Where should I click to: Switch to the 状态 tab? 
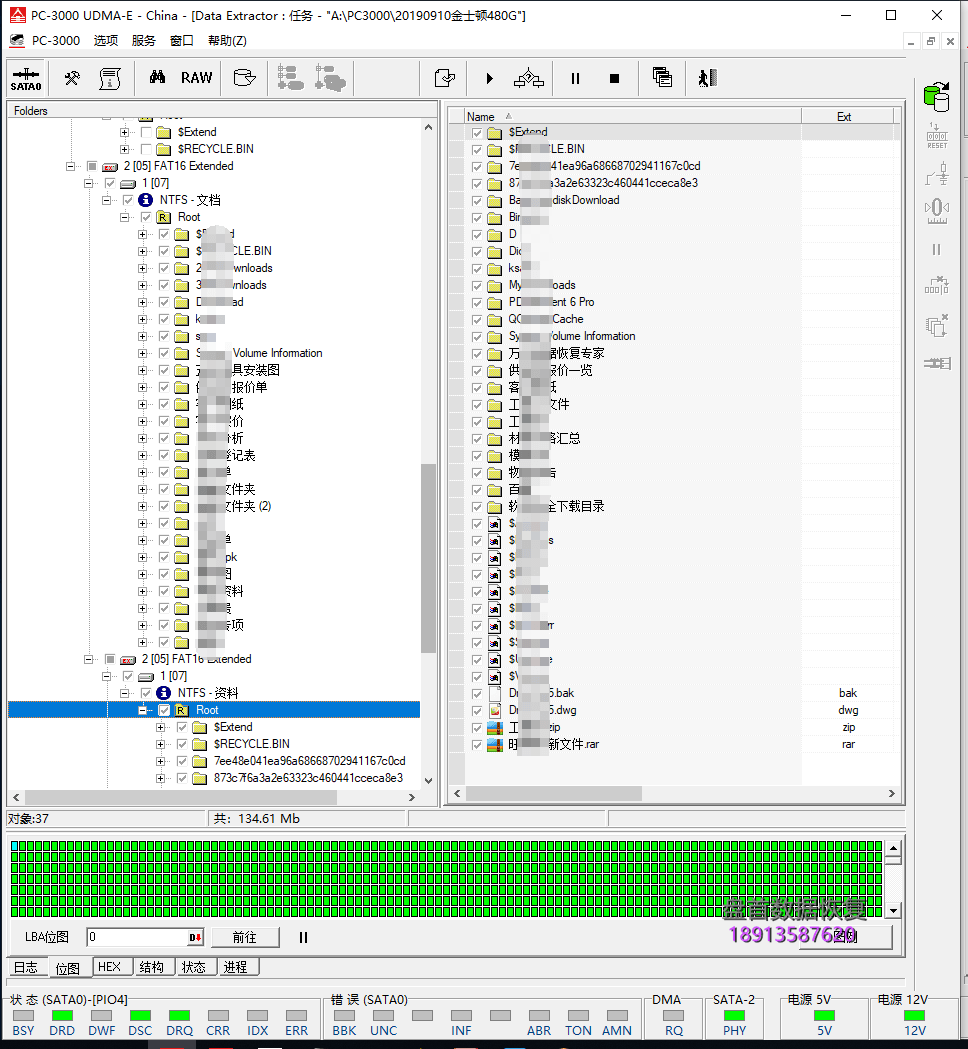[194, 967]
